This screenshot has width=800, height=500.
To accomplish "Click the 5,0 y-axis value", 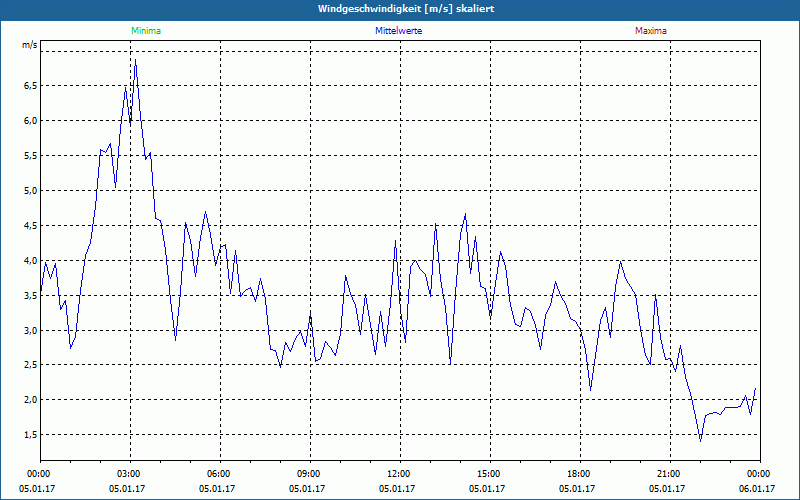I will click(x=31, y=191).
